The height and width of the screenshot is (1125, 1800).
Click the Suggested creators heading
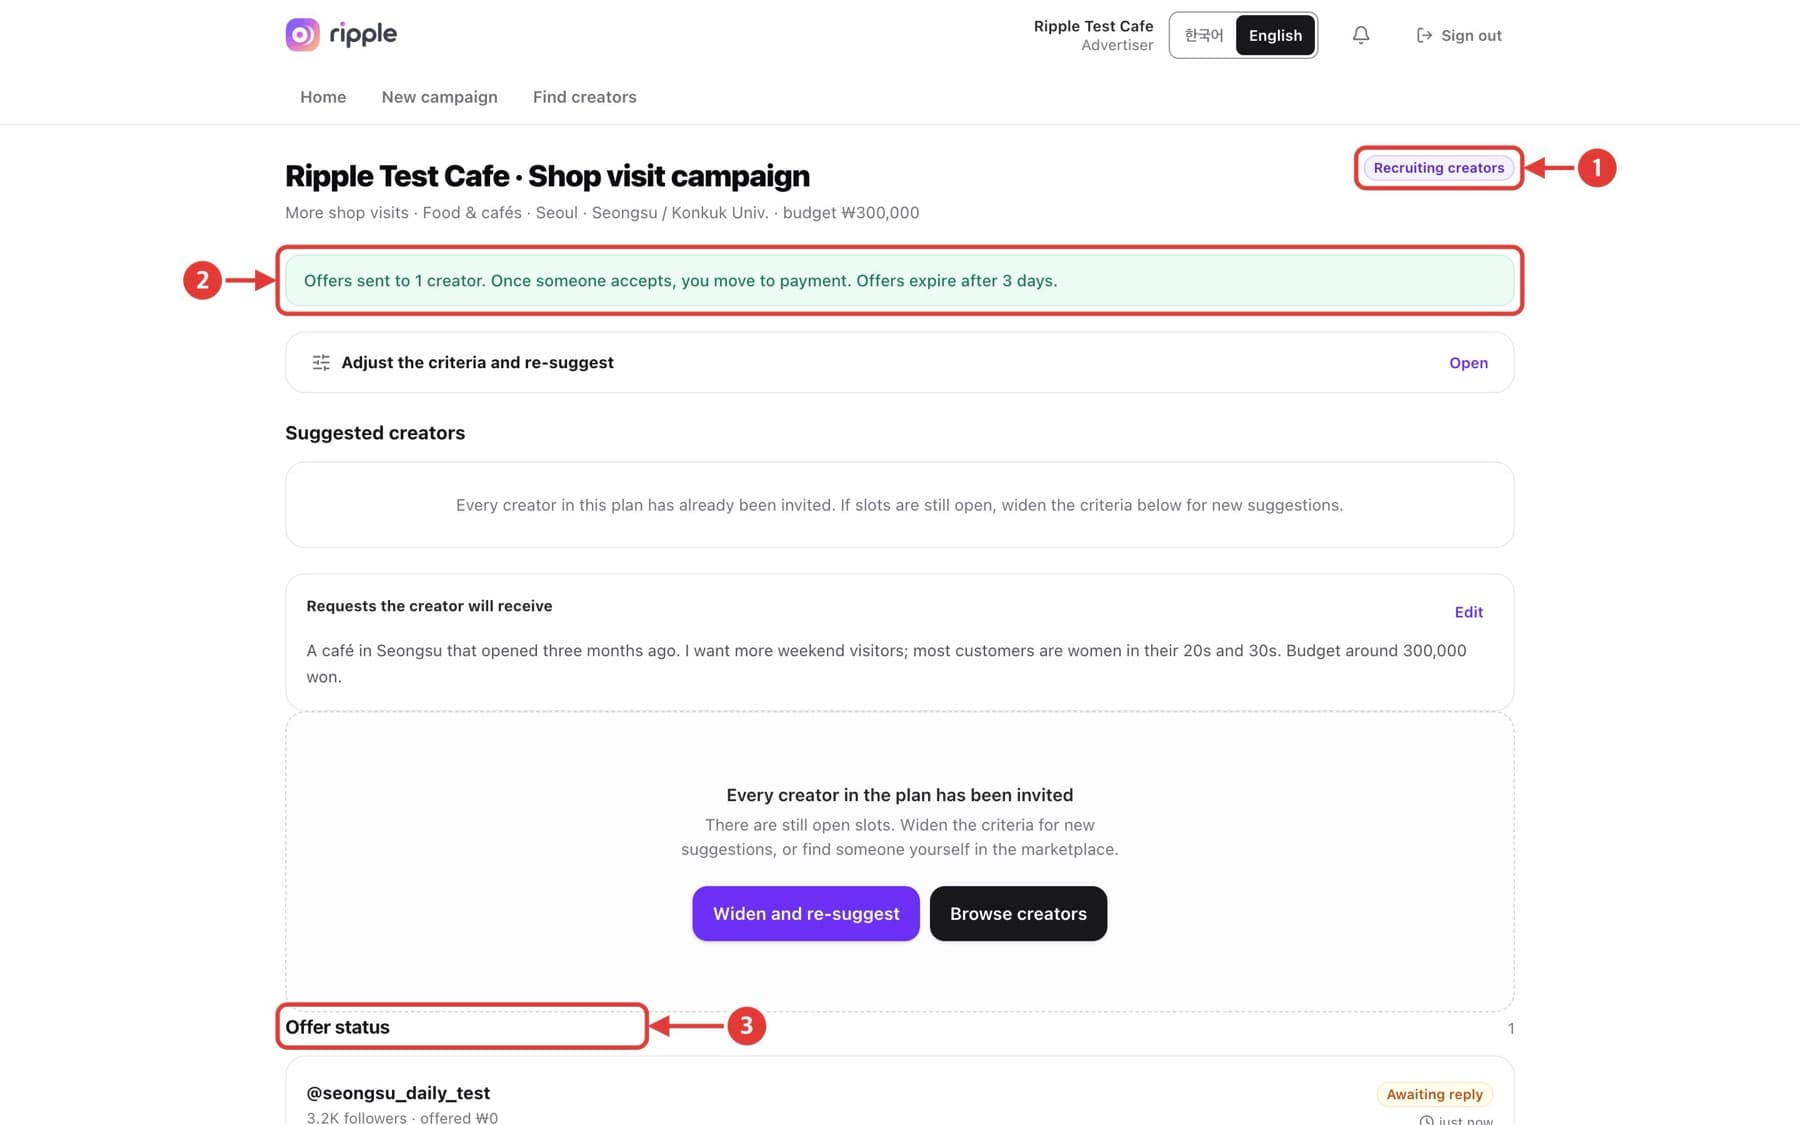[x=375, y=433]
